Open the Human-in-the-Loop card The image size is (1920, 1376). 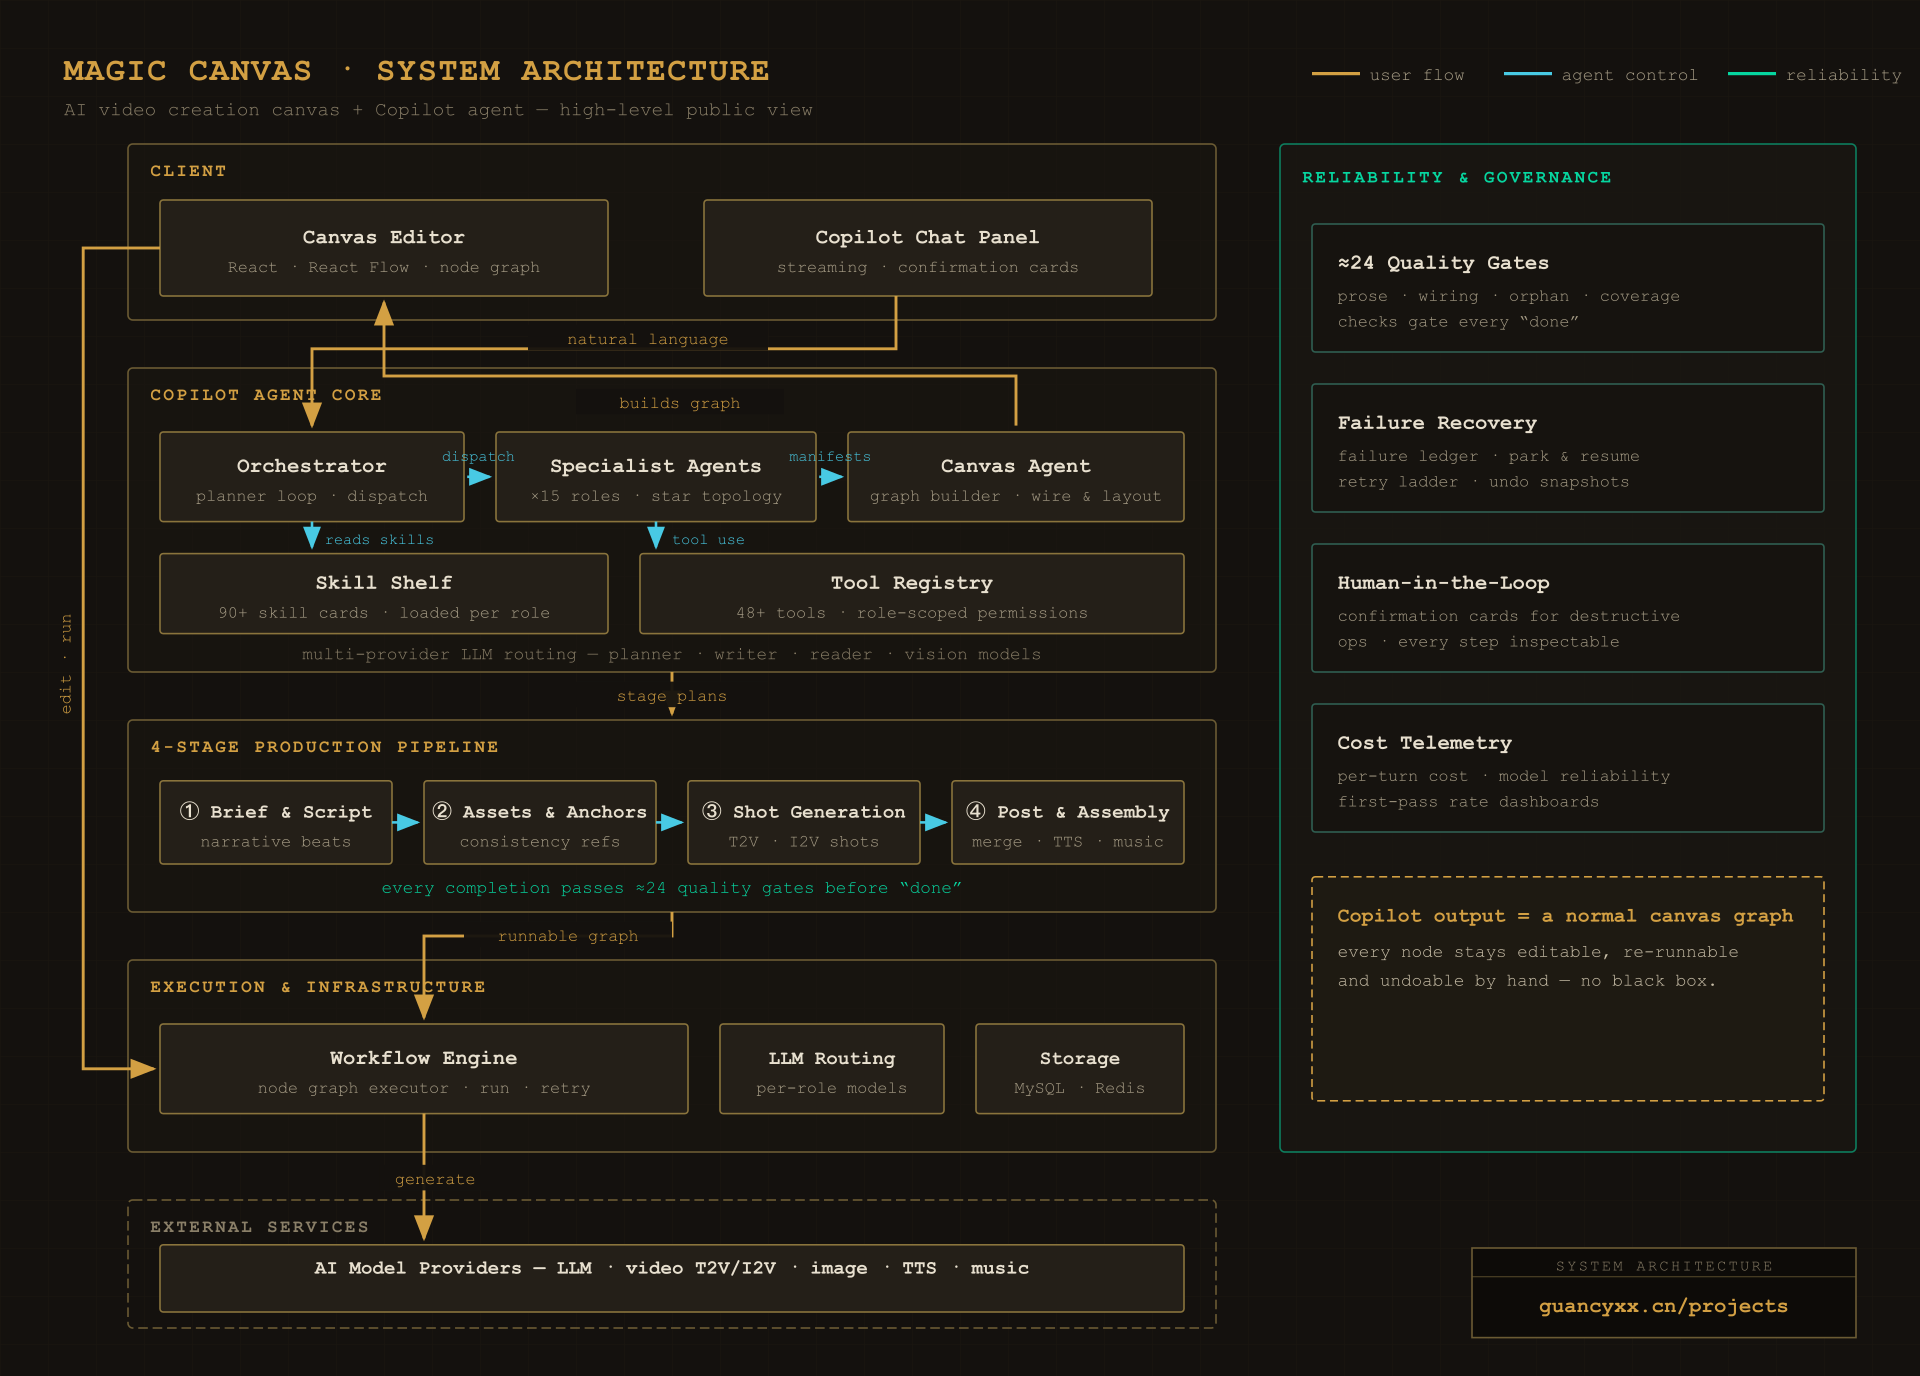(x=1568, y=608)
